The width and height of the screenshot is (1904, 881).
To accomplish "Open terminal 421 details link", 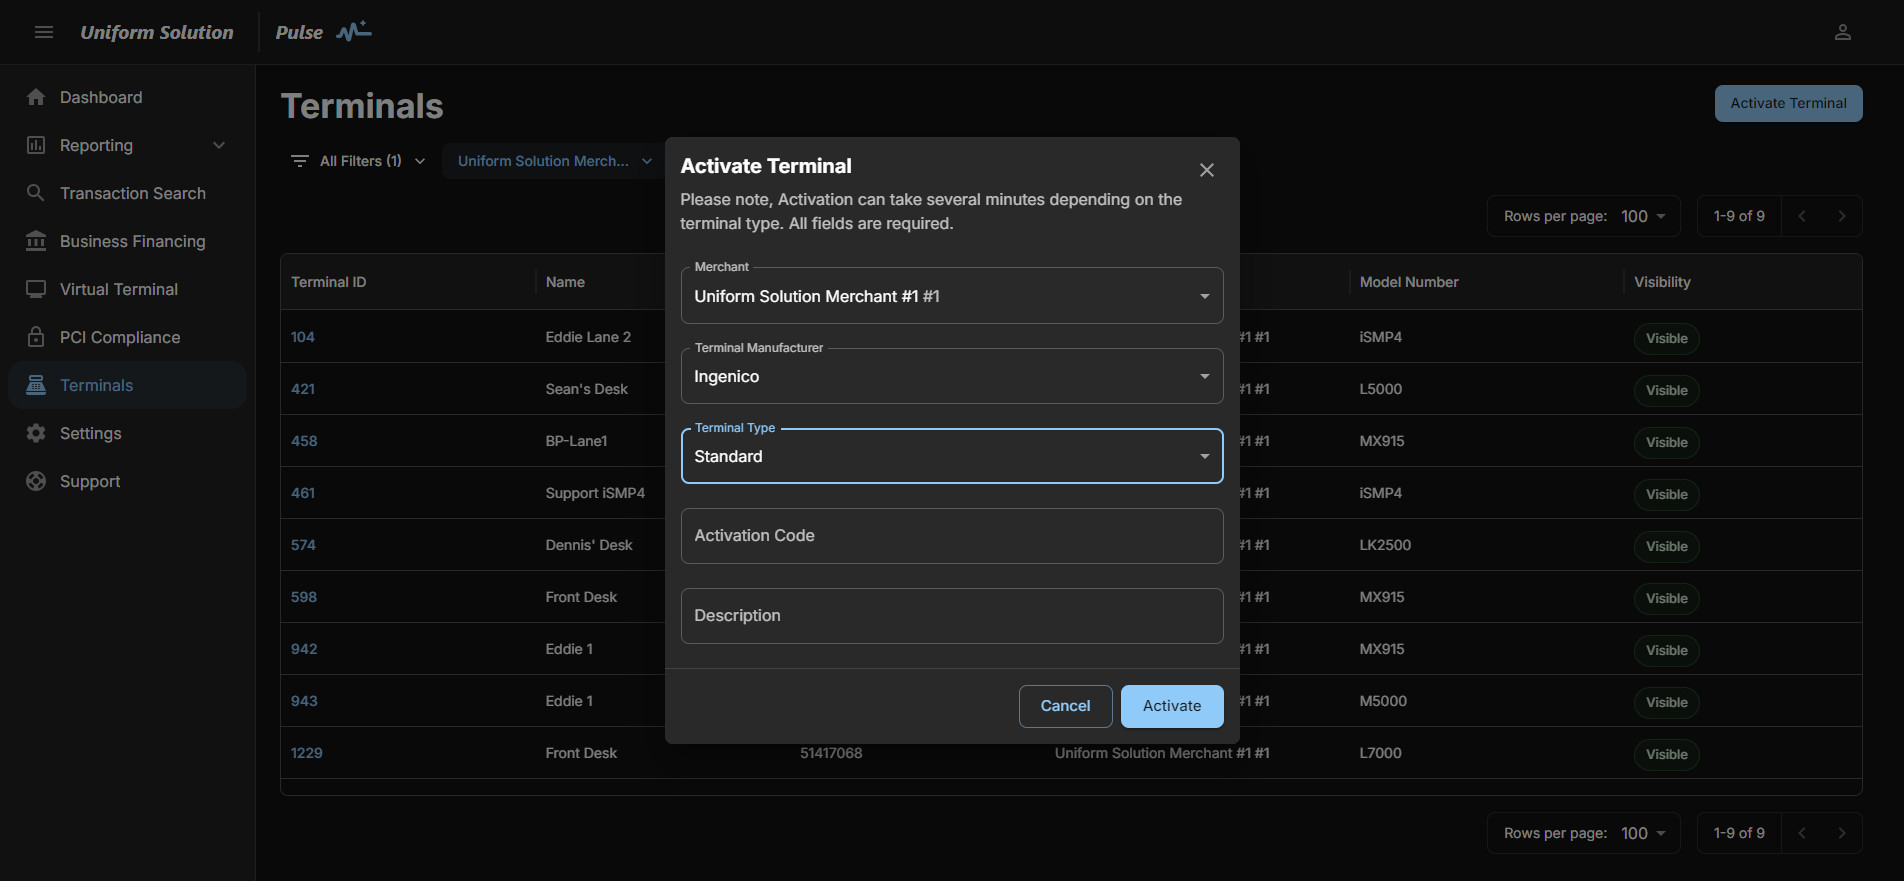I will tap(303, 389).
